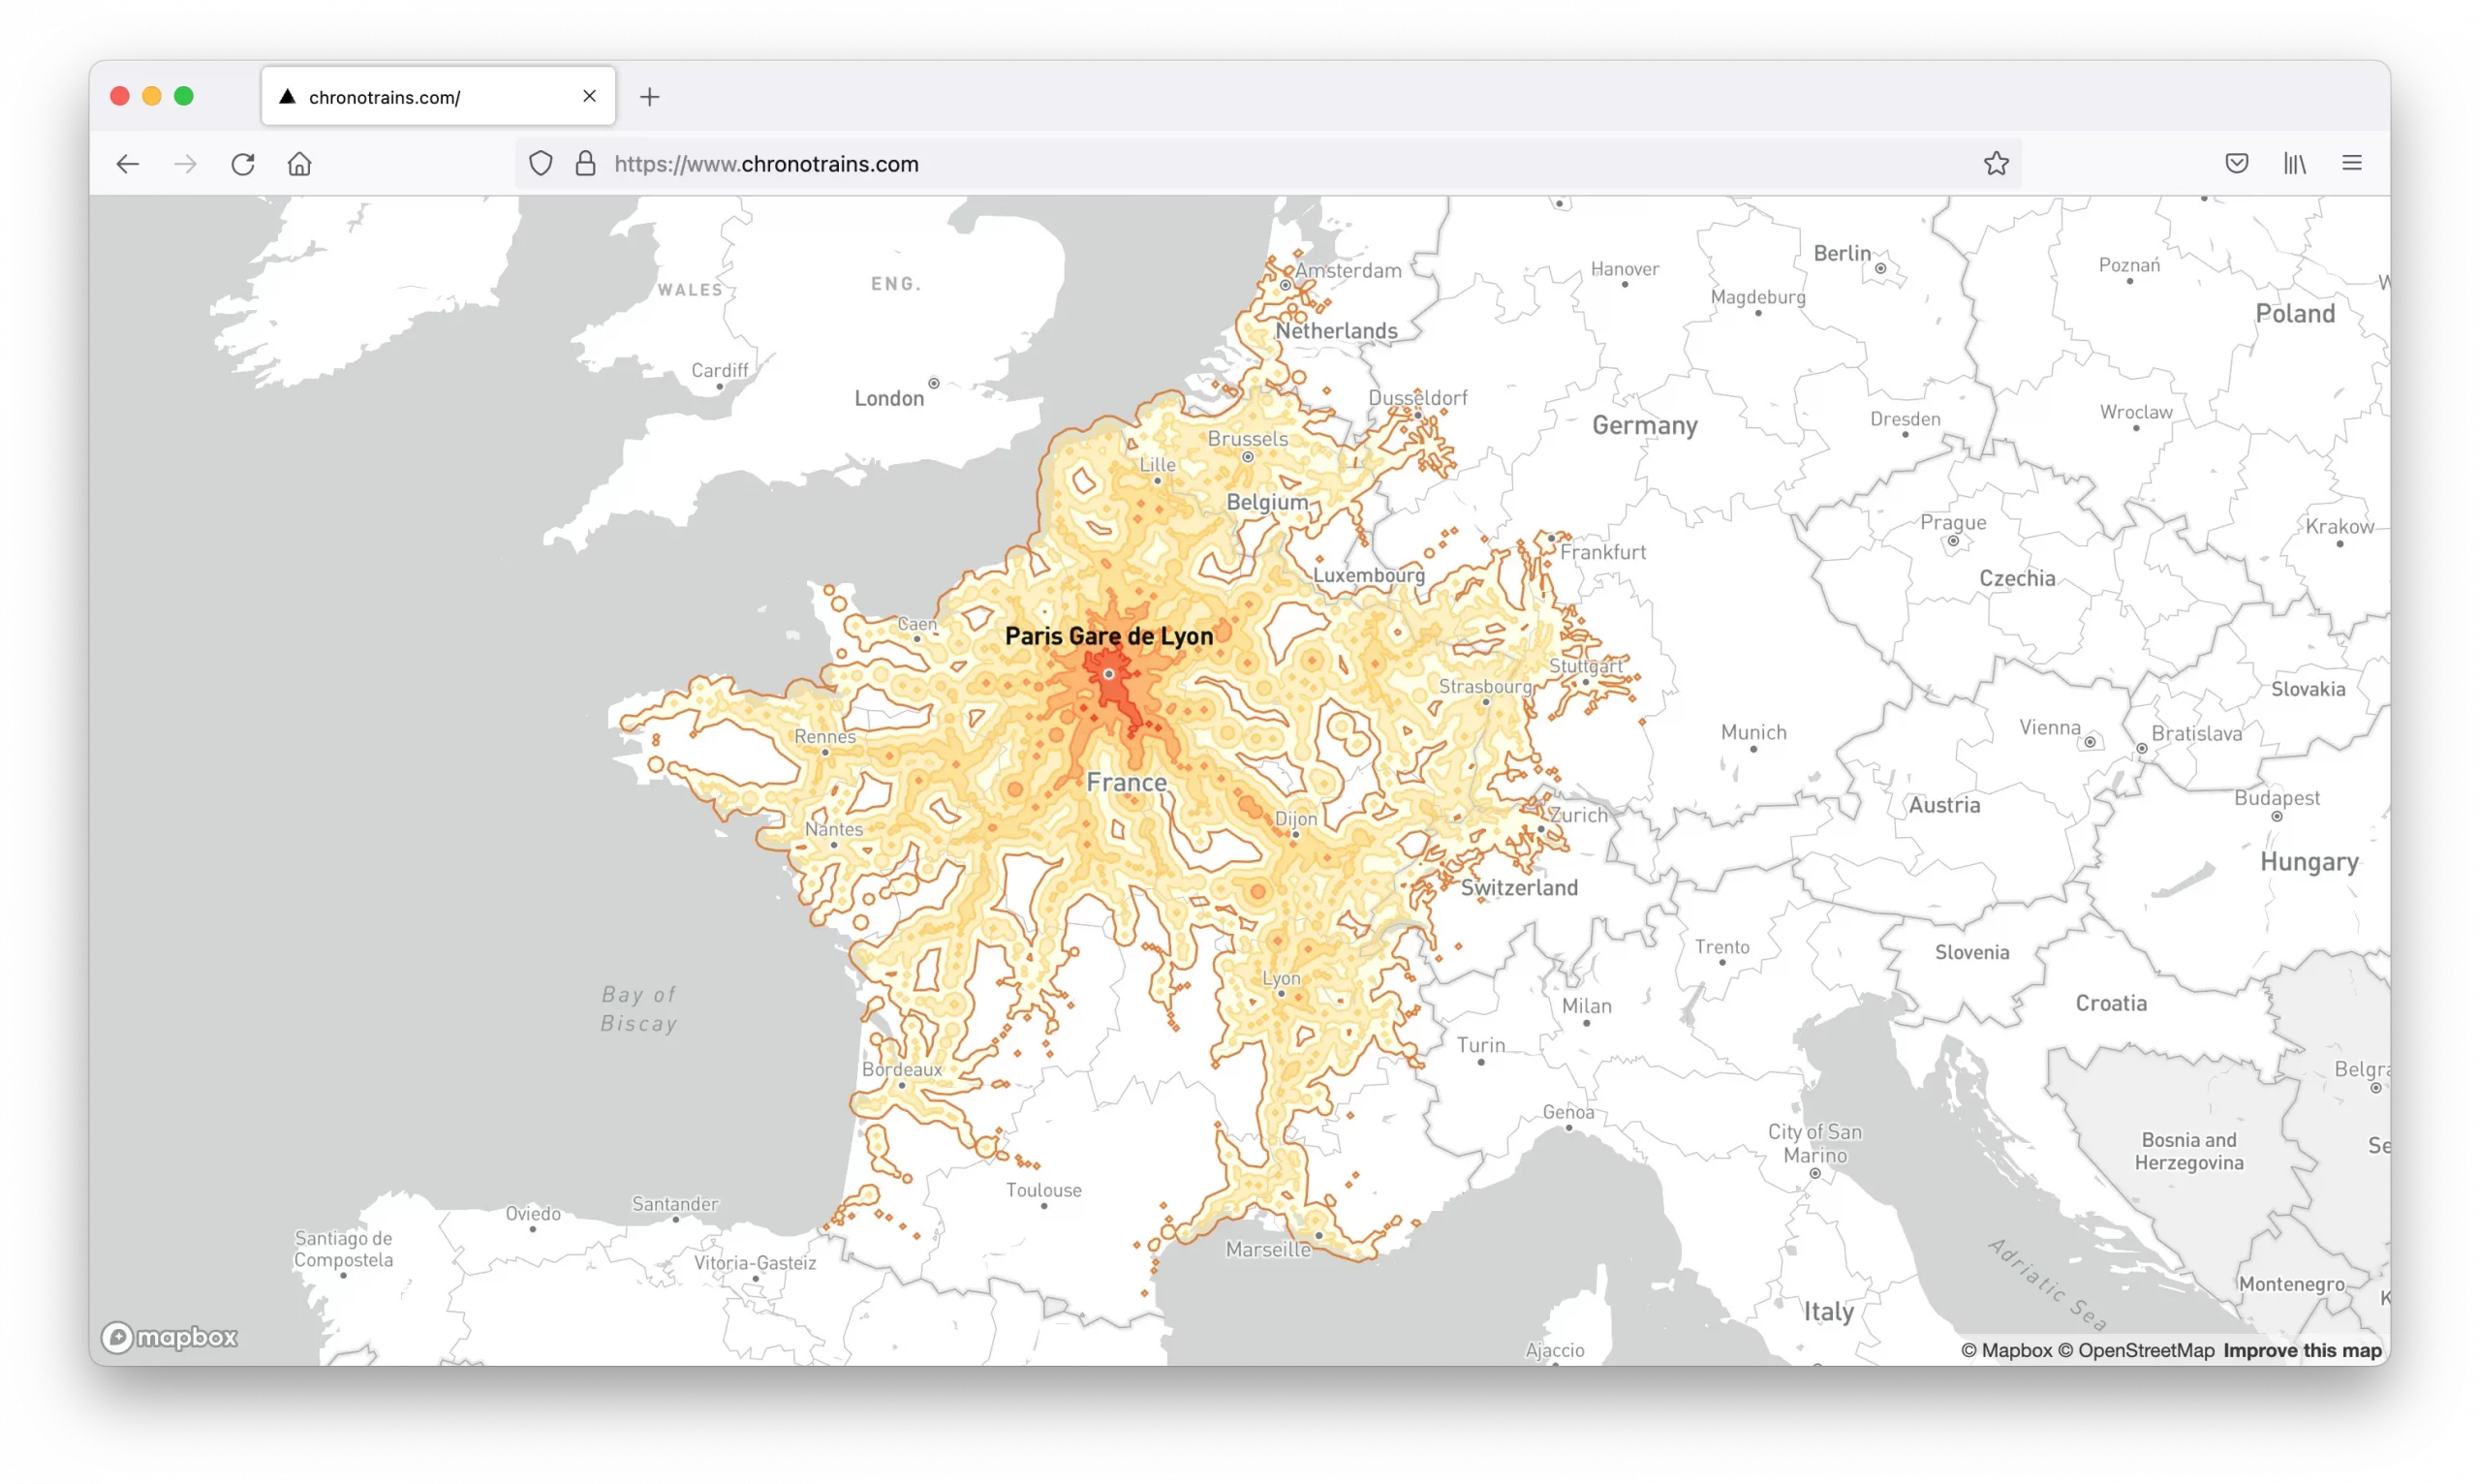2480x1484 pixels.
Task: Click the Paris Gare de Lyon station label
Action: [x=1109, y=636]
